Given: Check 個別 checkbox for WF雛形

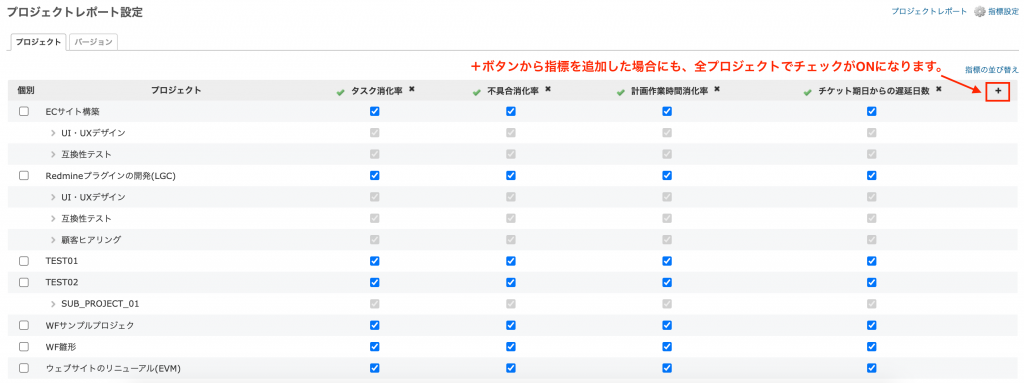Looking at the screenshot, I should [24, 346].
